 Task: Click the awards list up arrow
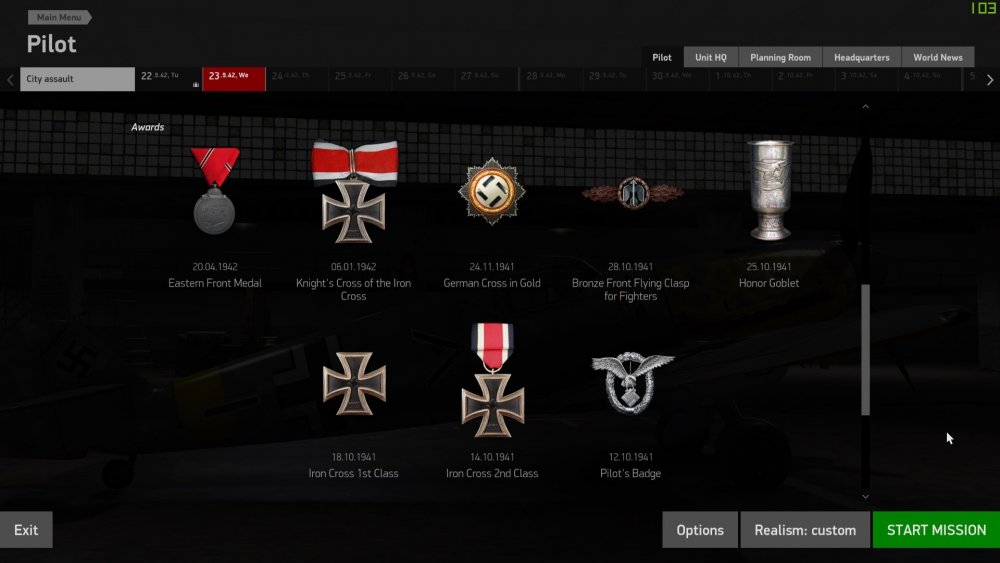[865, 106]
